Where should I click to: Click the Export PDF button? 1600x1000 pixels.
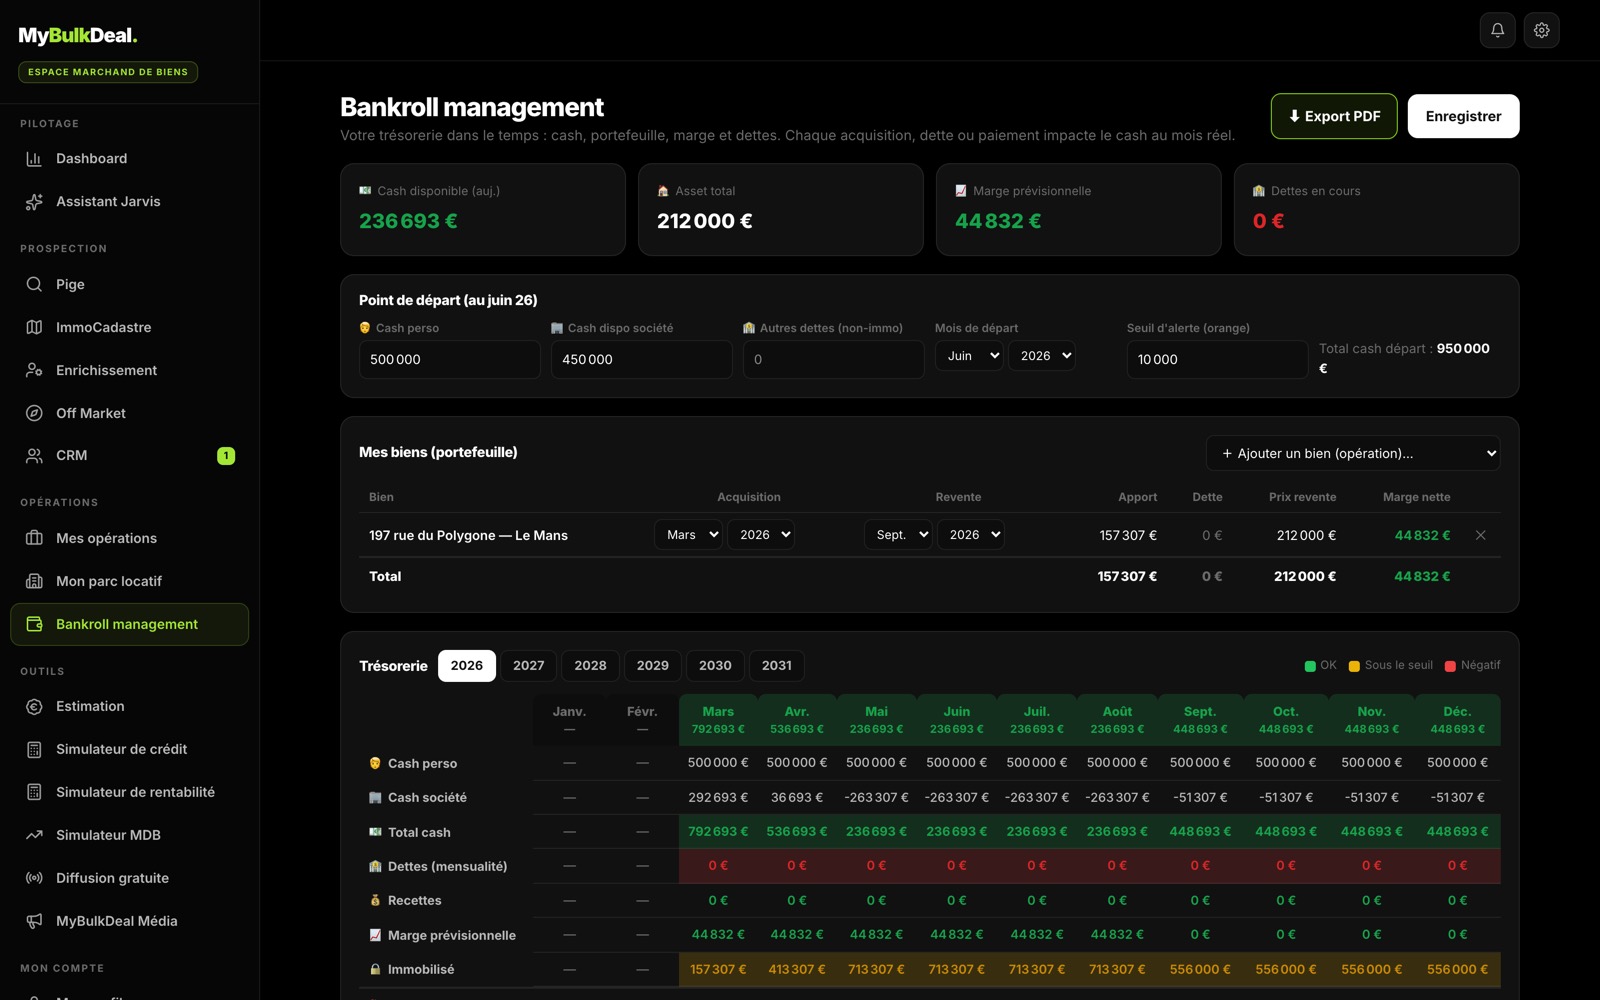pyautogui.click(x=1334, y=116)
